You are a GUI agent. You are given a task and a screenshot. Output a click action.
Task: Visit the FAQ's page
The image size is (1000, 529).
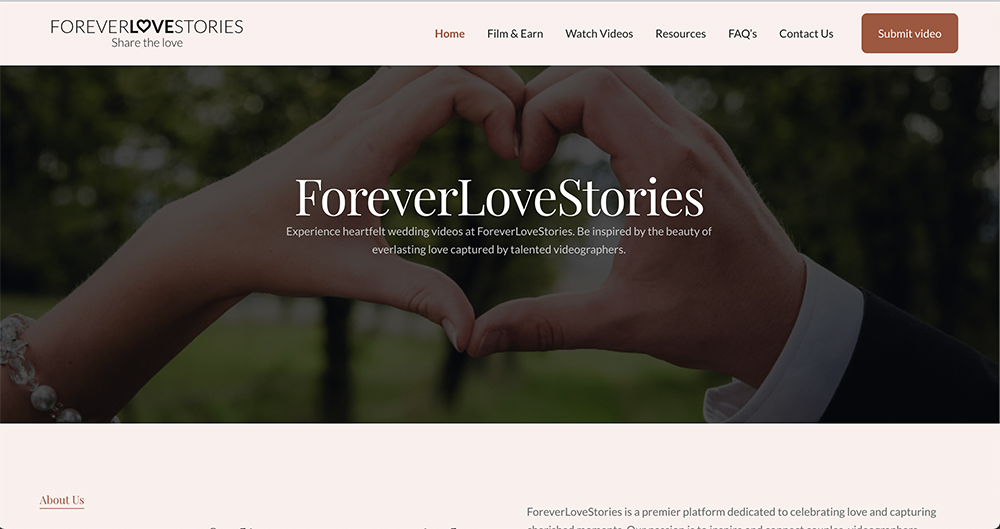tap(742, 34)
